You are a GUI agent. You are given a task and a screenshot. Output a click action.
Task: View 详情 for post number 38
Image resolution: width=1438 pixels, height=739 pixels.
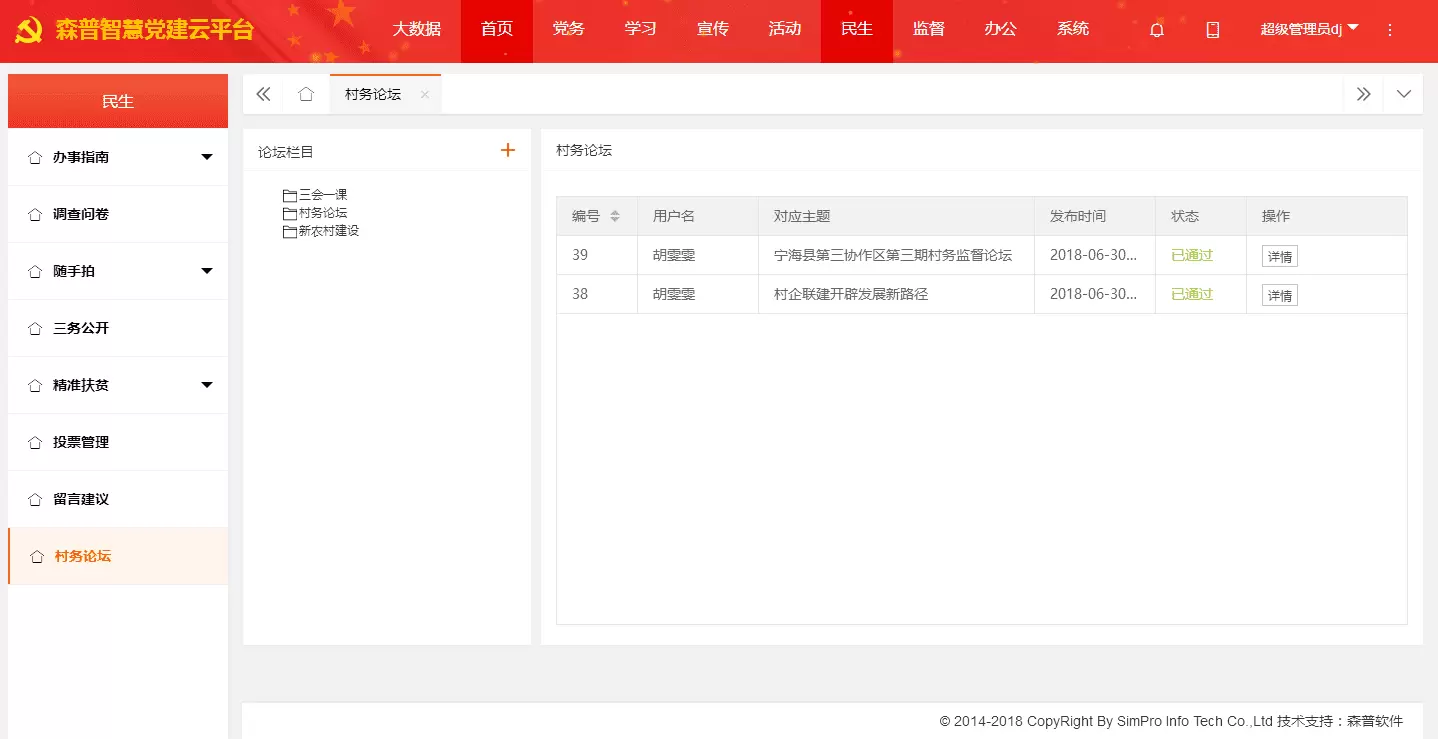pyautogui.click(x=1280, y=295)
